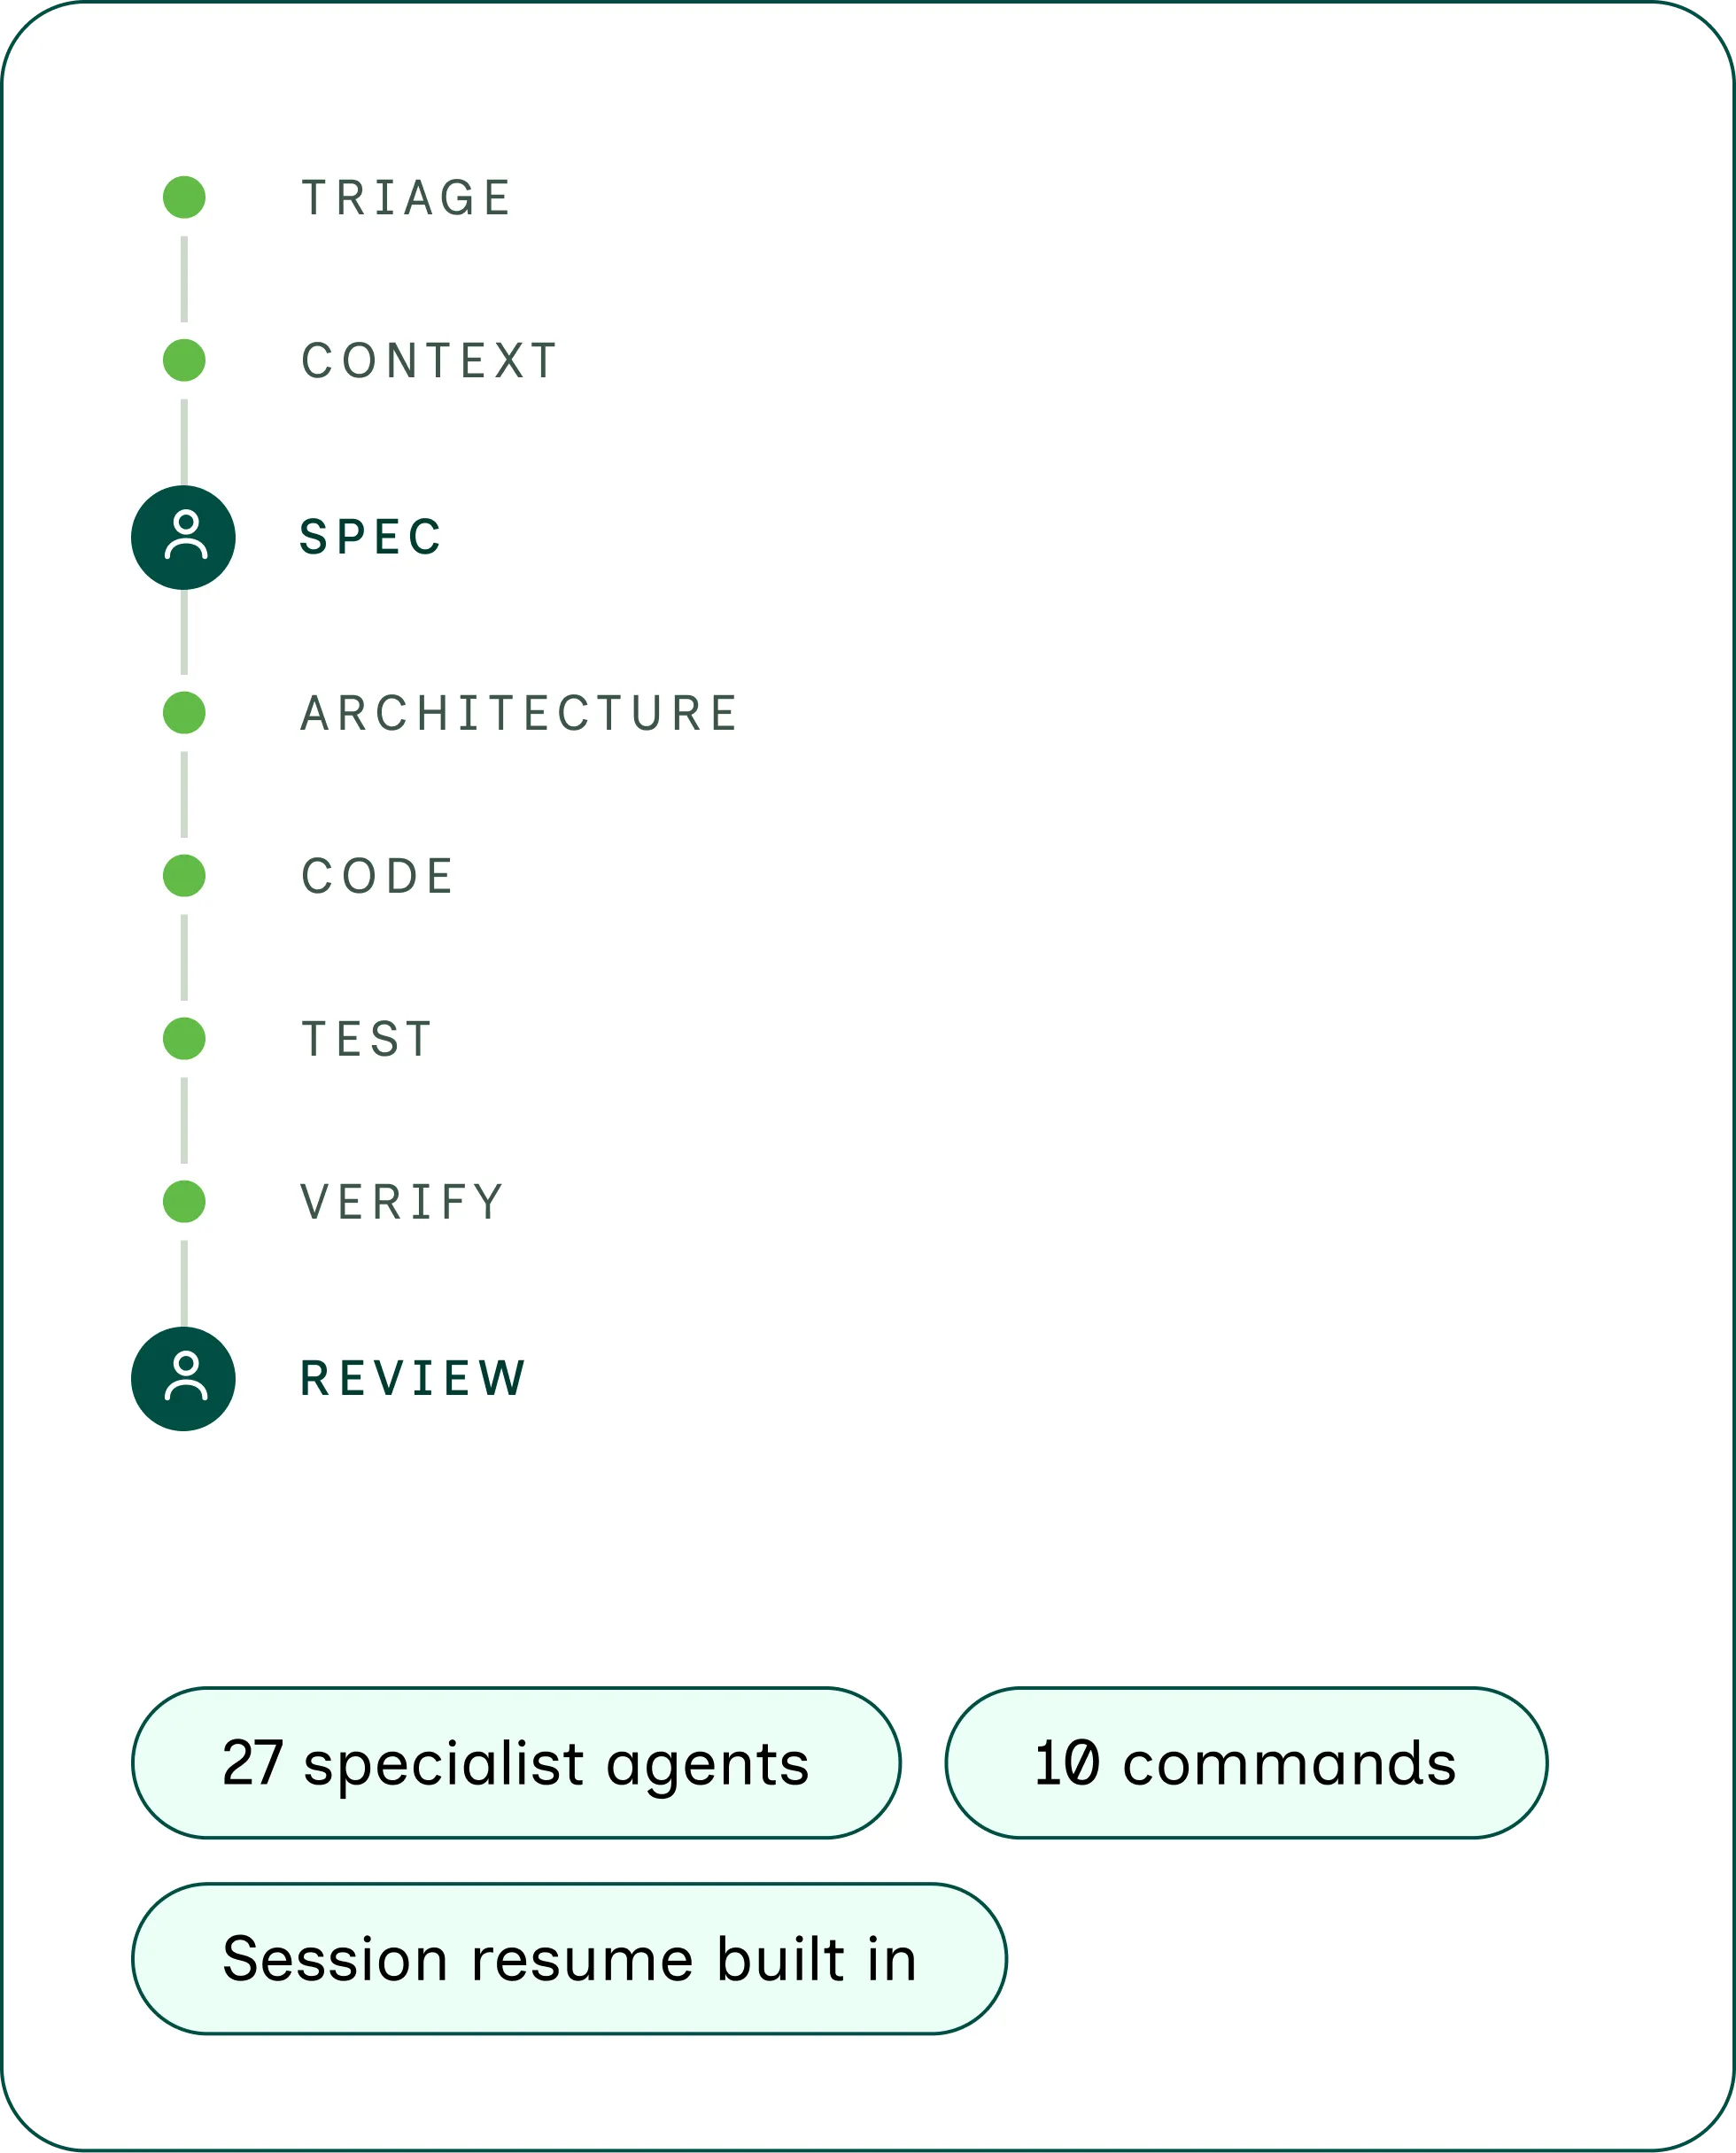The image size is (1736, 2153).
Task: Click connector line between TRIAGE and CONTEXT
Action: [x=184, y=279]
